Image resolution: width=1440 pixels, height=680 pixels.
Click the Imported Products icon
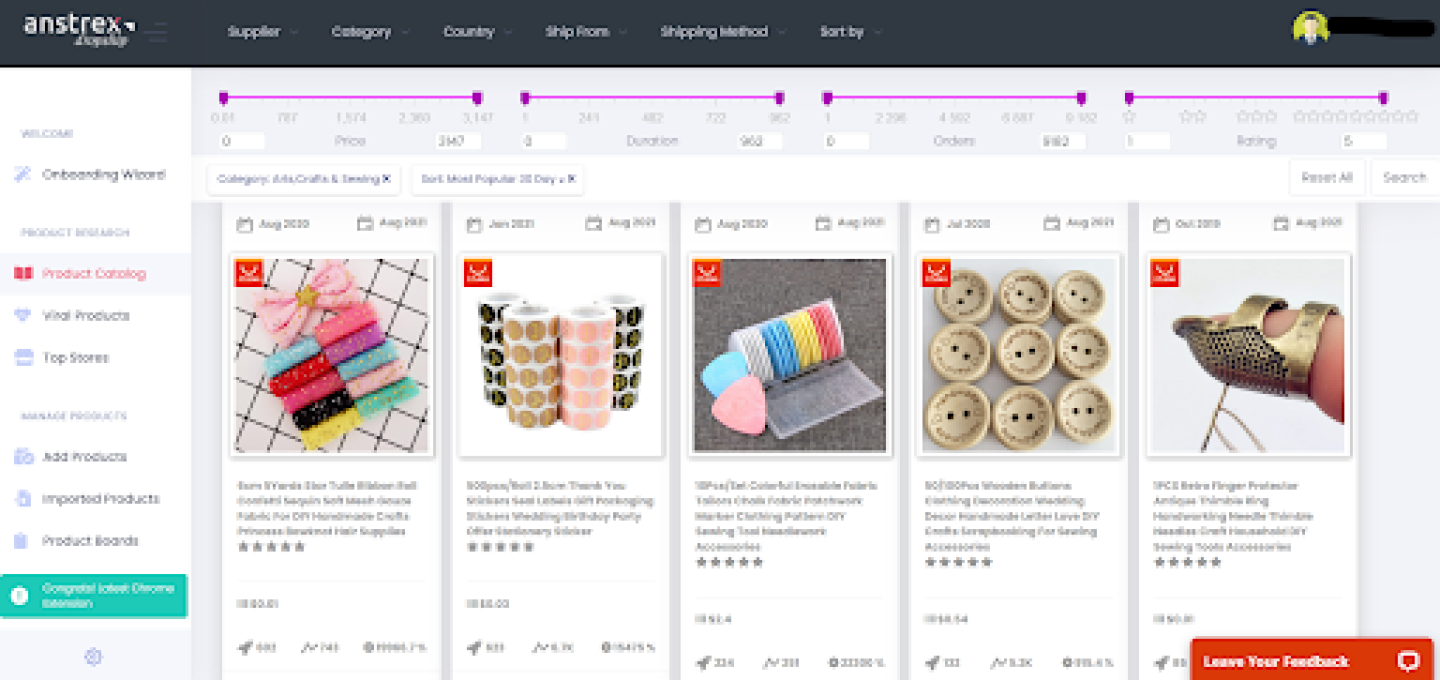23,499
